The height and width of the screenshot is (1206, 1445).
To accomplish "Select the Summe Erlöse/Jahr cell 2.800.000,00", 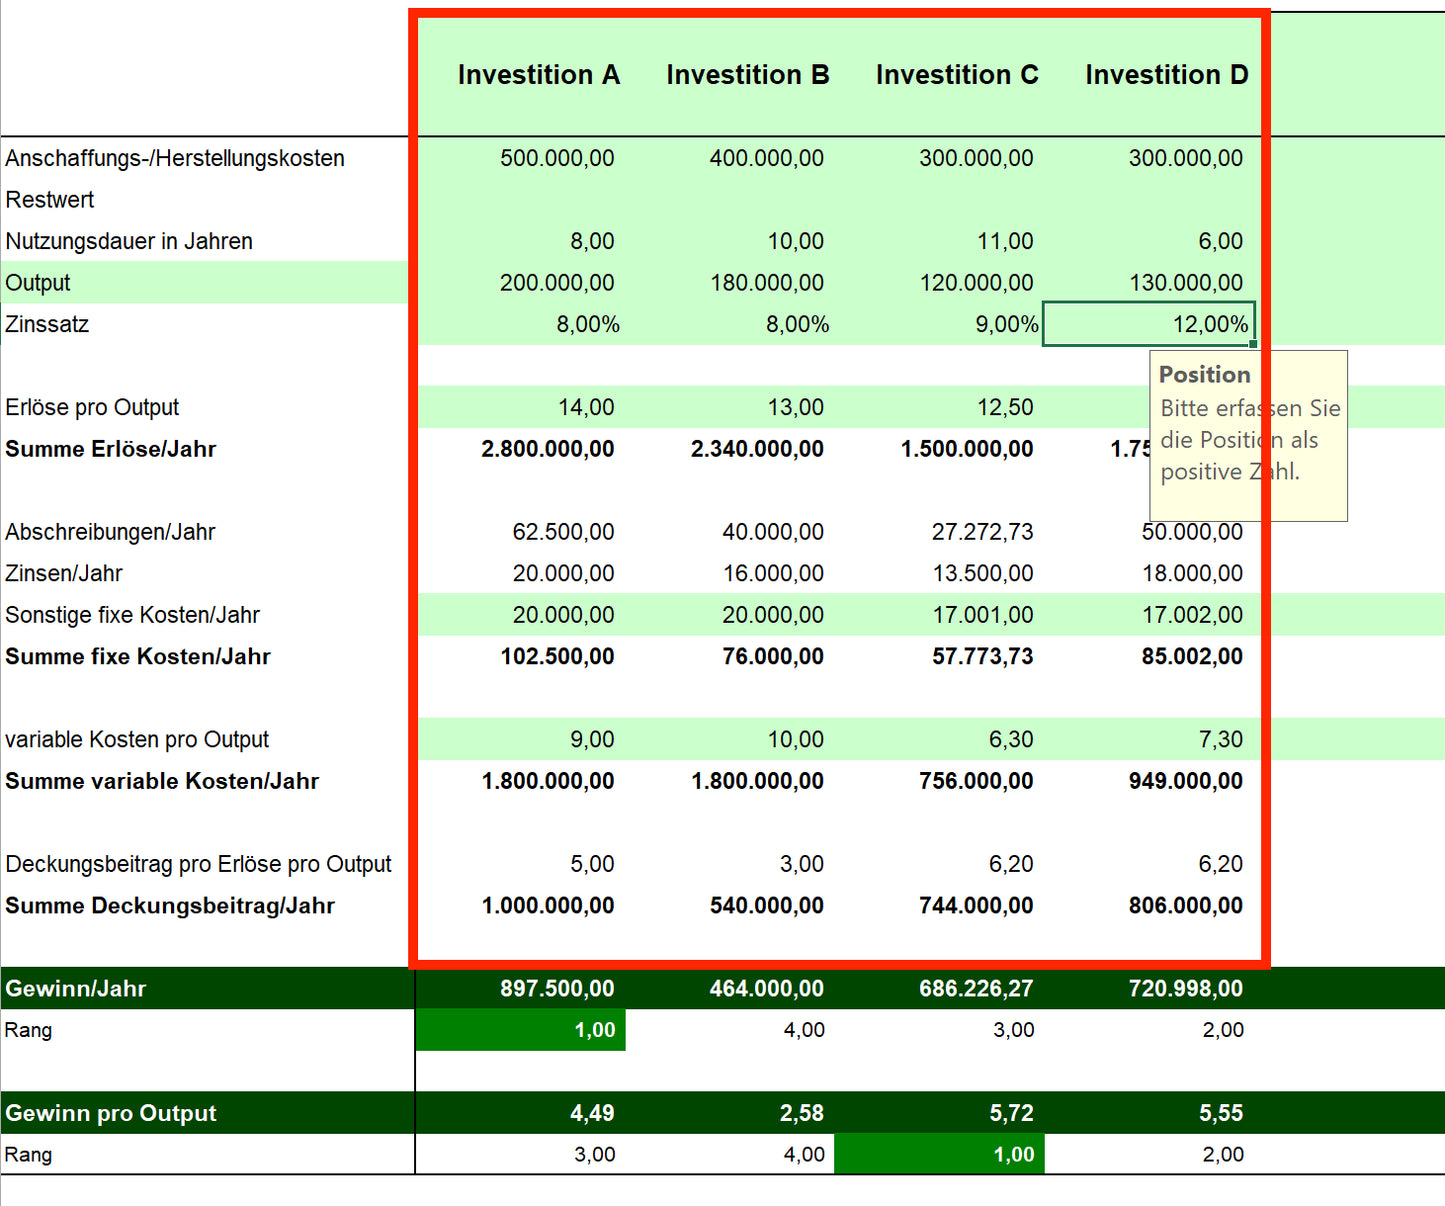I will (x=547, y=449).
